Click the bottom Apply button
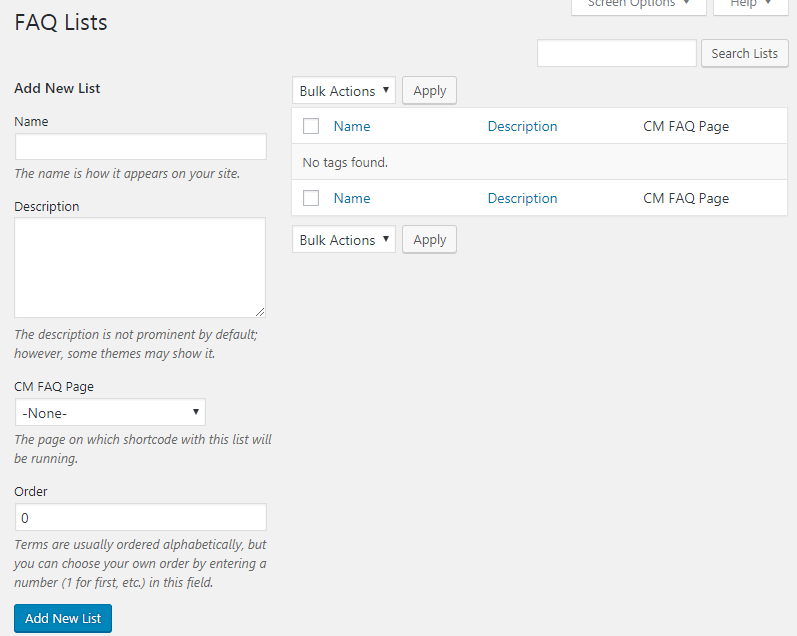The width and height of the screenshot is (797, 636). click(429, 240)
